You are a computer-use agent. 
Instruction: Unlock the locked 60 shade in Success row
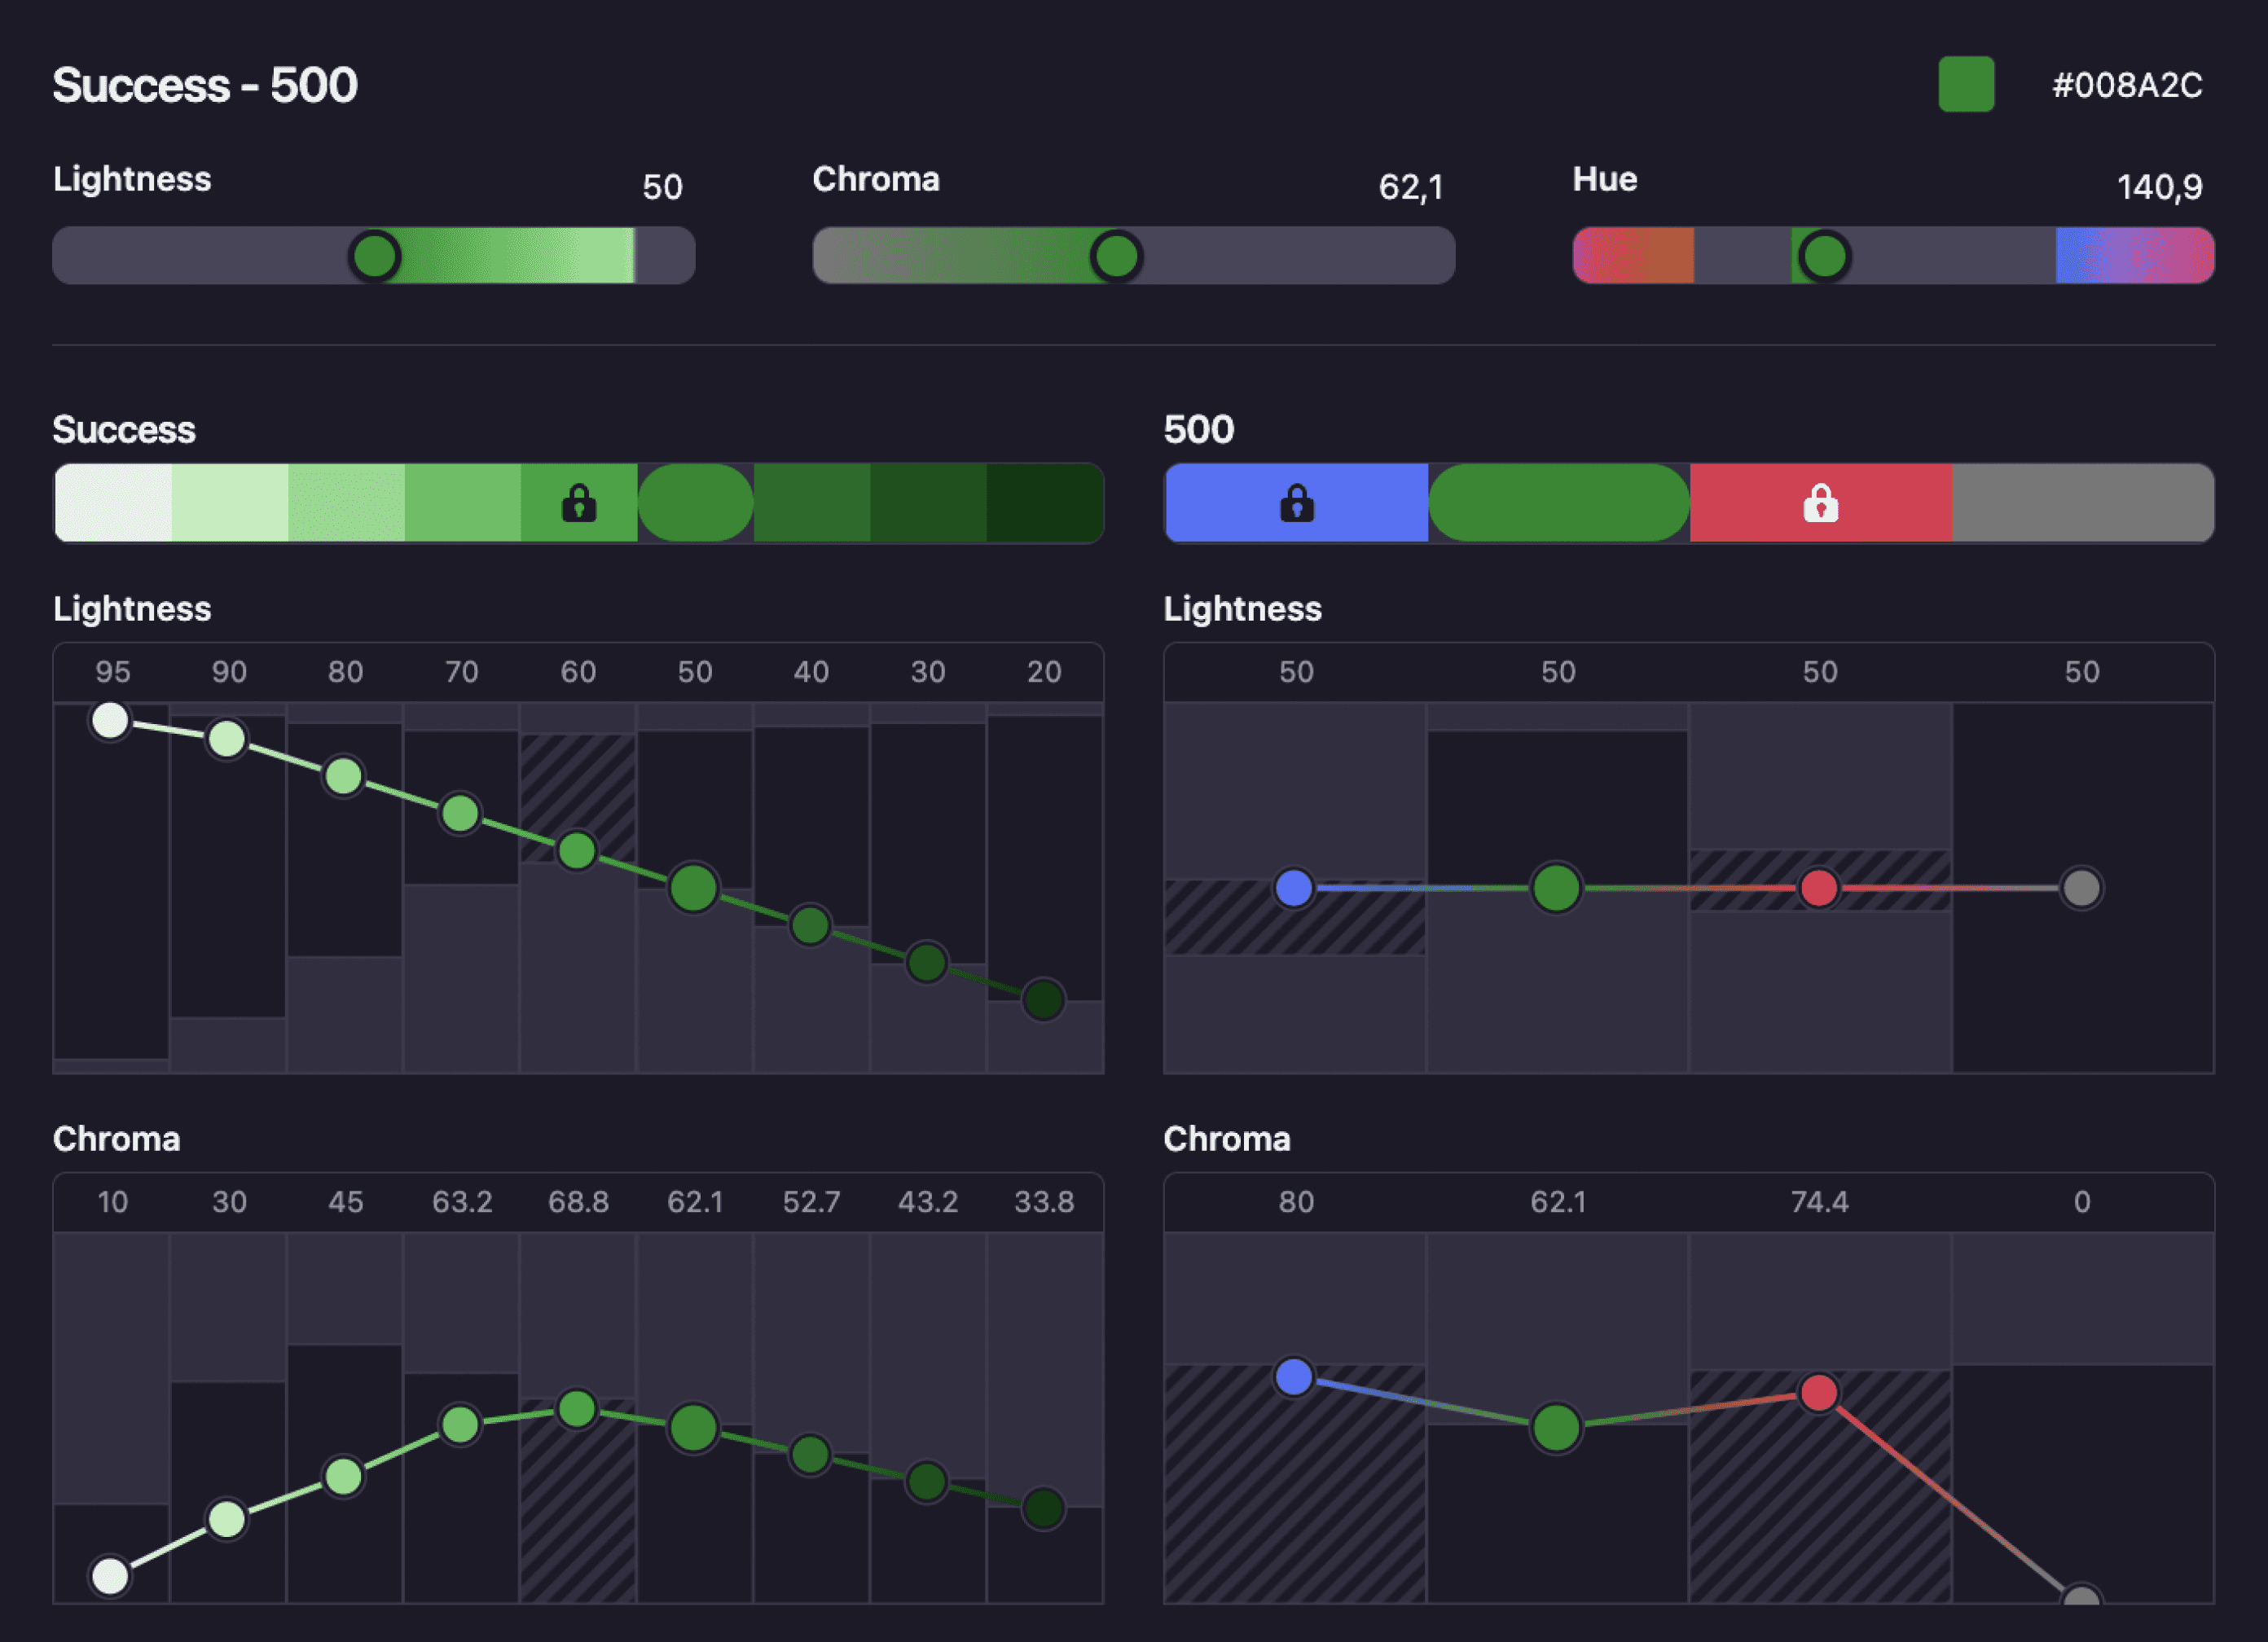click(x=578, y=504)
